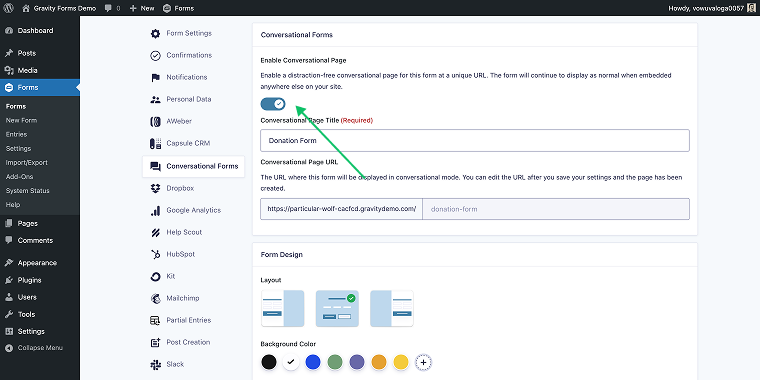760x380 pixels.
Task: Choose the green background color swatch
Action: point(335,362)
